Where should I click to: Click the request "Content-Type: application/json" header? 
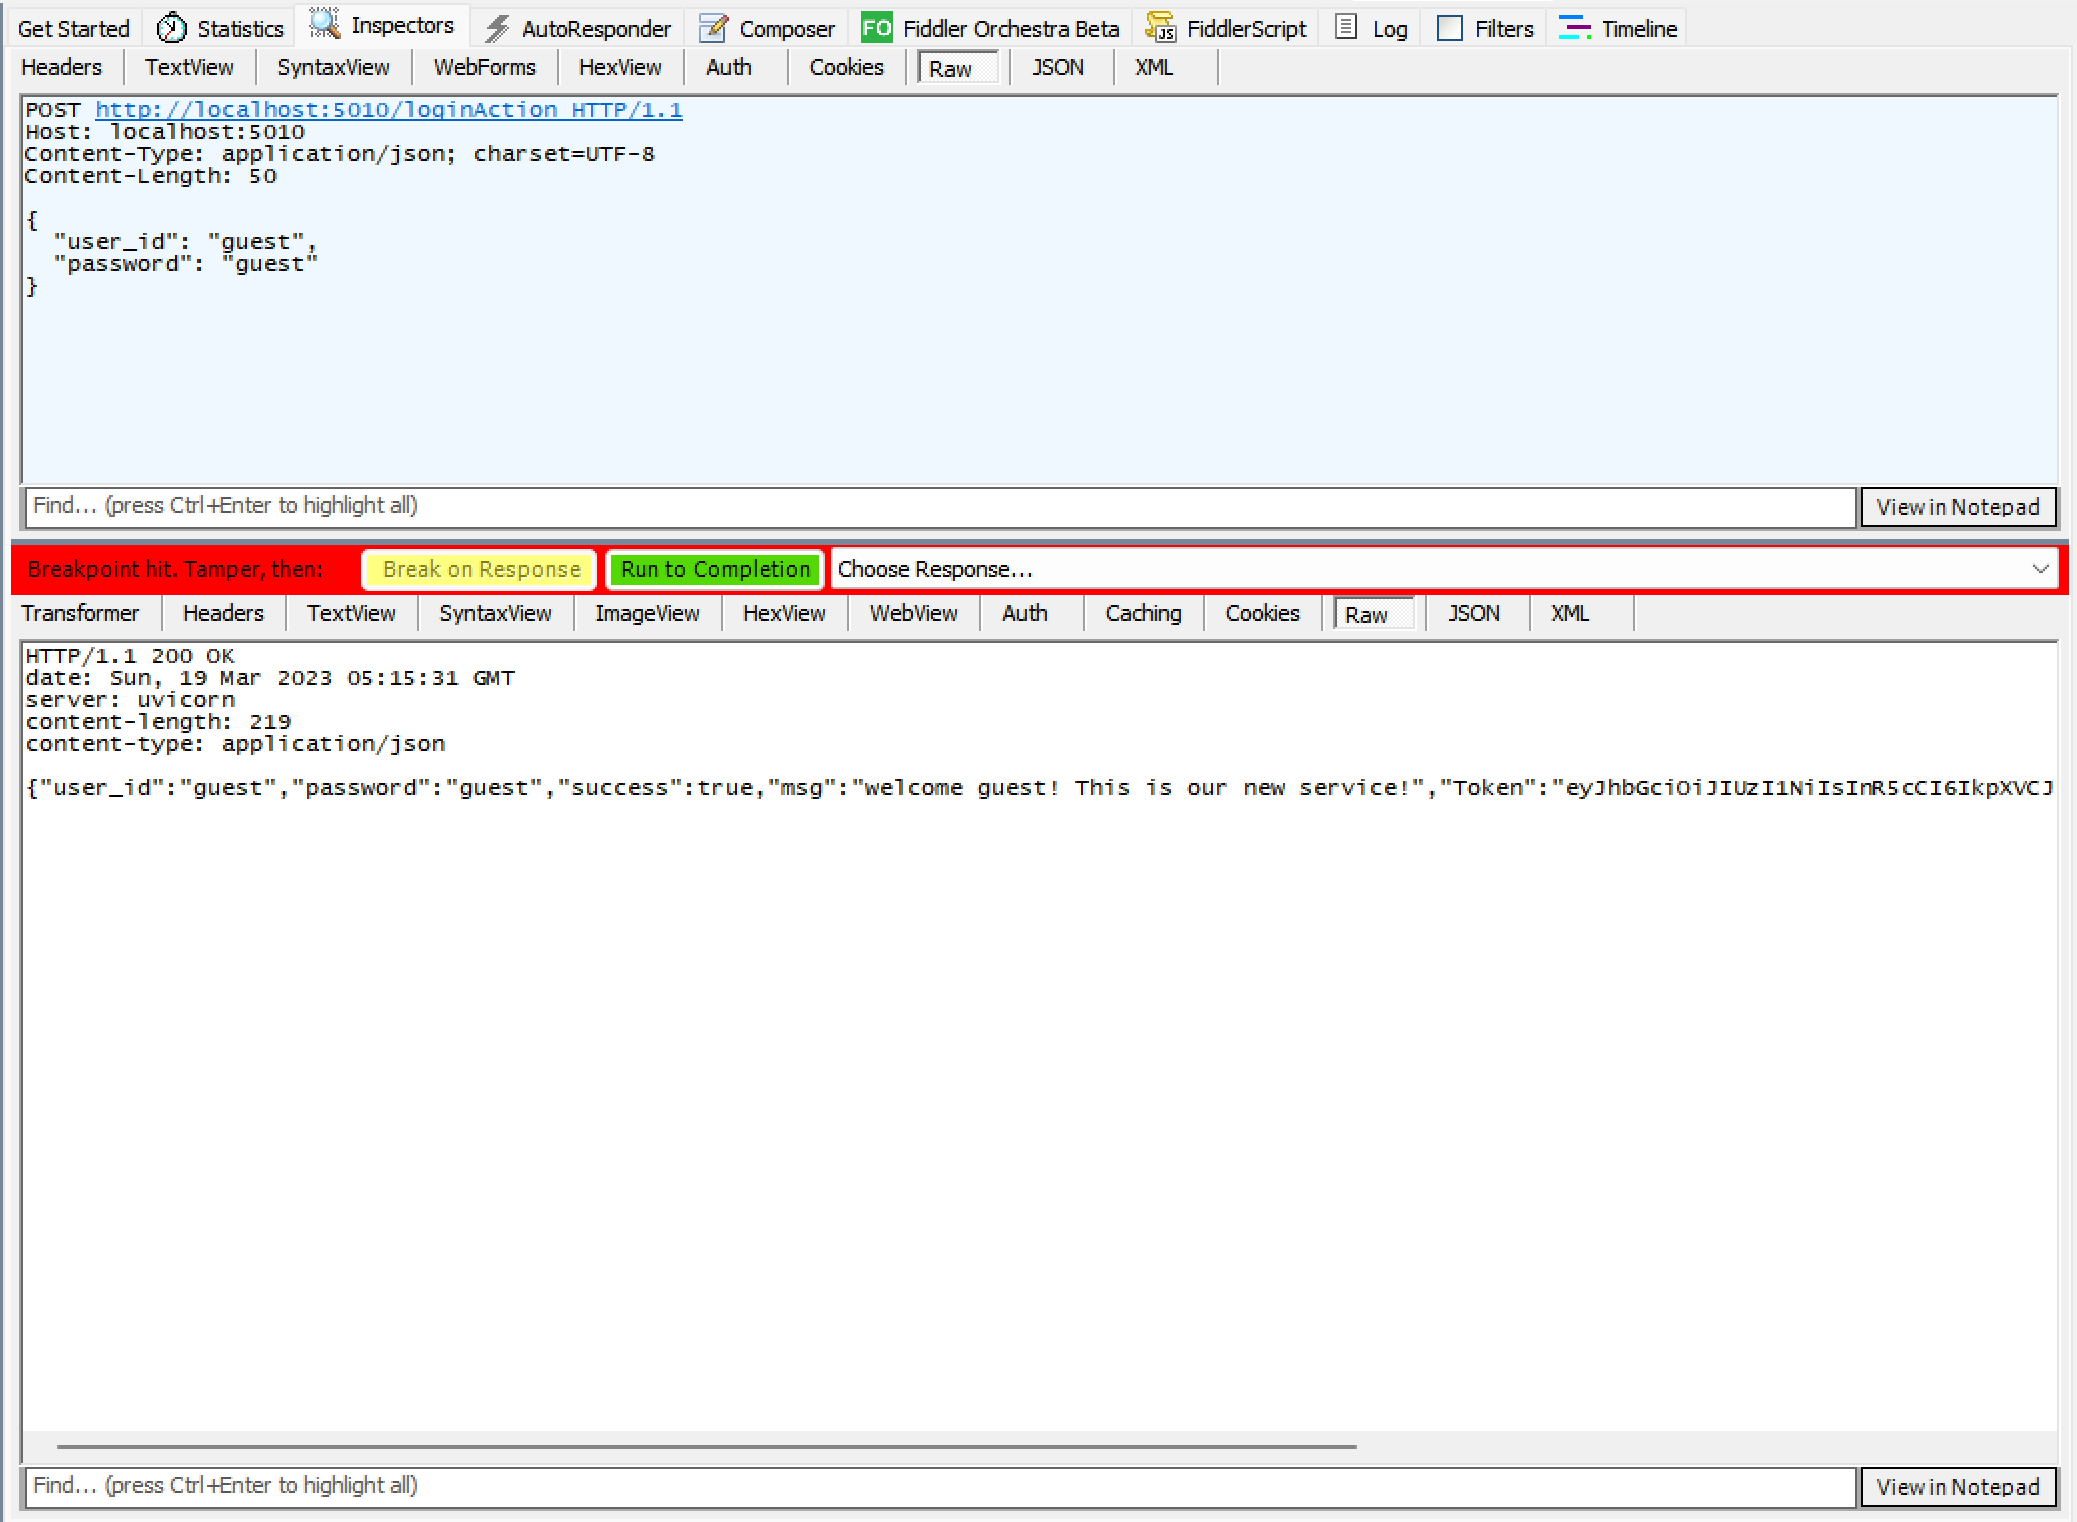pos(340,154)
